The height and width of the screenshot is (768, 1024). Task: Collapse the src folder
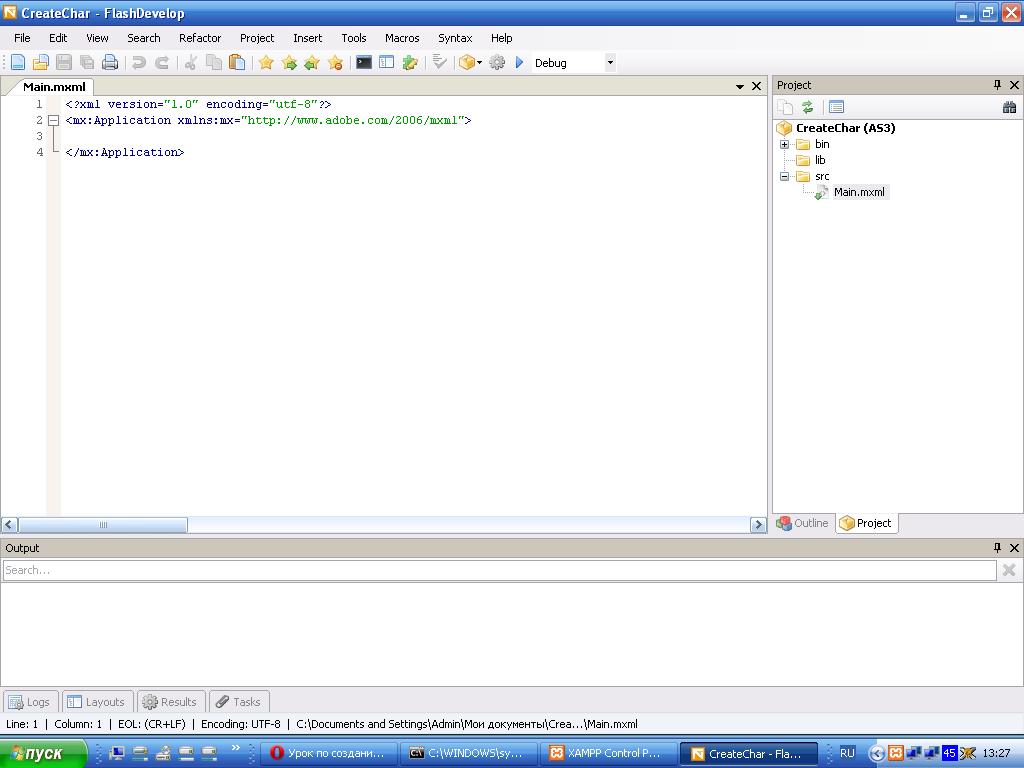pos(784,176)
